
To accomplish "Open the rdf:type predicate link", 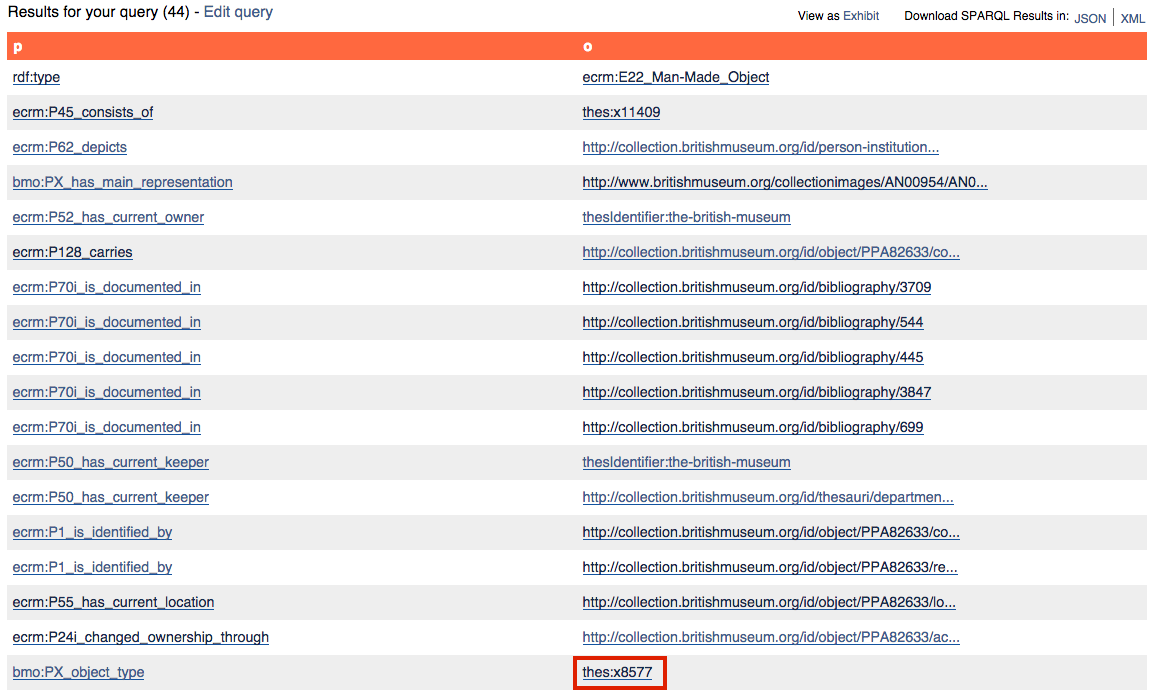I will pos(36,77).
